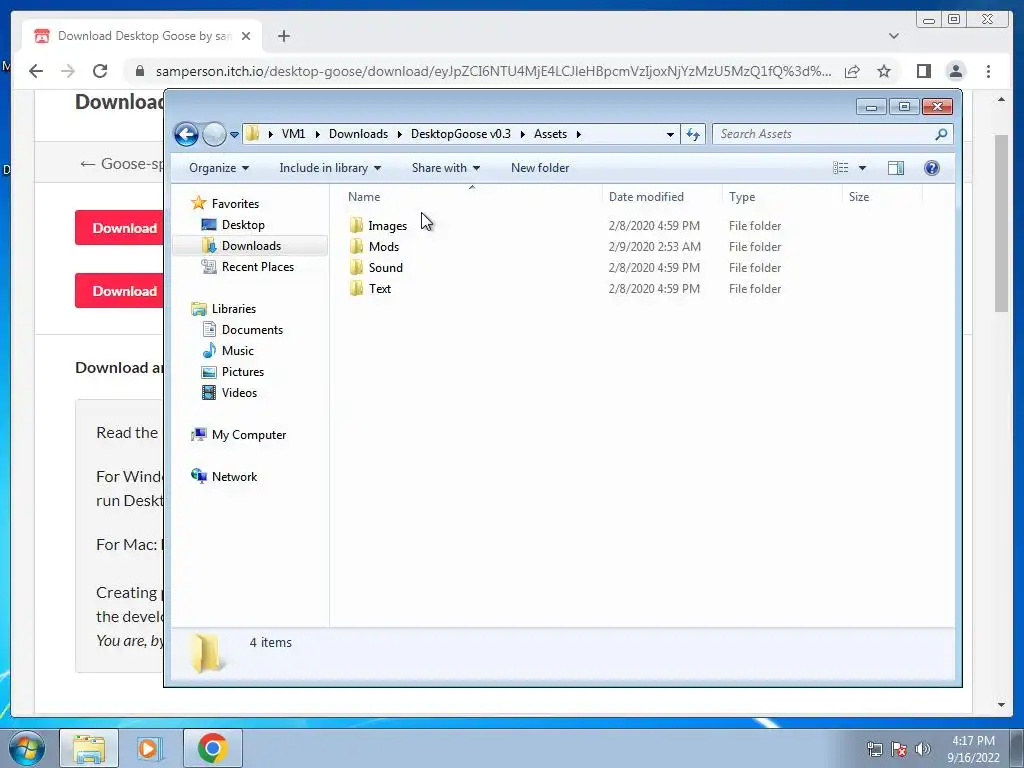Open Include in library menu

tap(330, 168)
